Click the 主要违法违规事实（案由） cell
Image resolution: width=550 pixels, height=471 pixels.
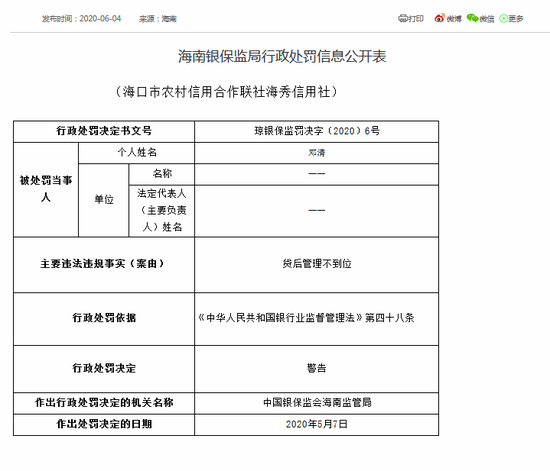[104, 265]
